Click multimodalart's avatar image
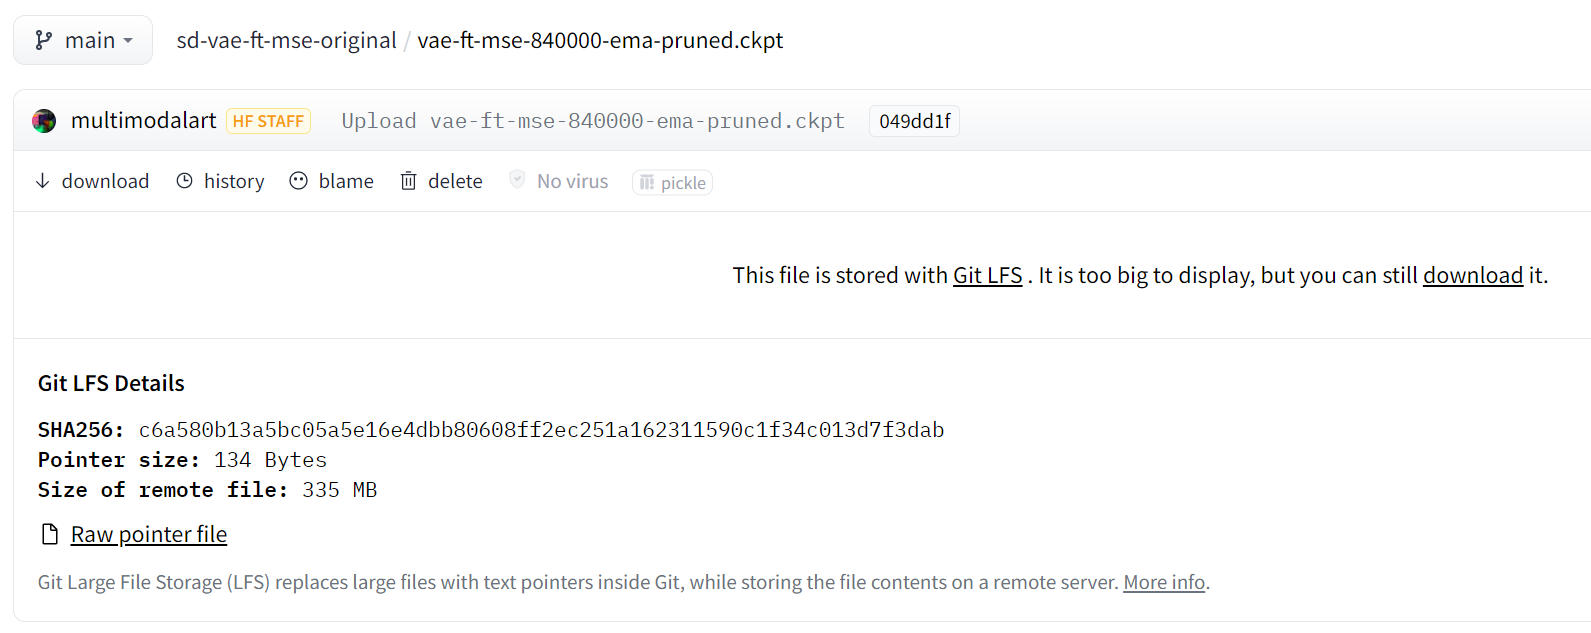 point(44,121)
